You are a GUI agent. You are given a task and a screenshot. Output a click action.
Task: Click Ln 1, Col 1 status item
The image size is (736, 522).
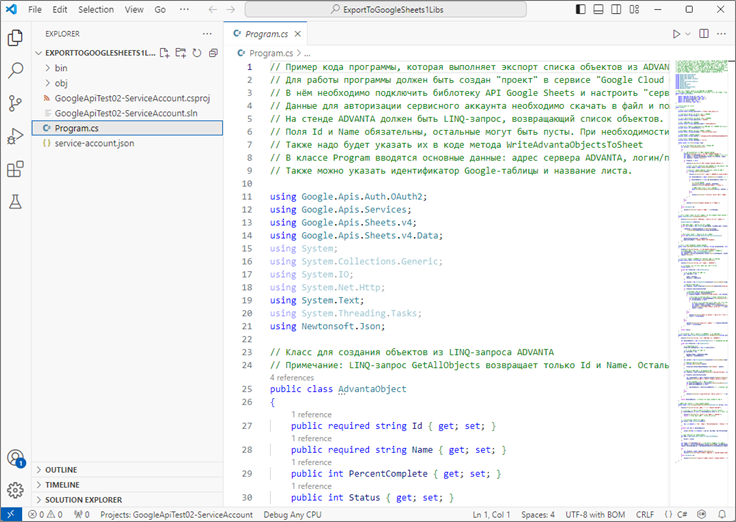pyautogui.click(x=491, y=514)
